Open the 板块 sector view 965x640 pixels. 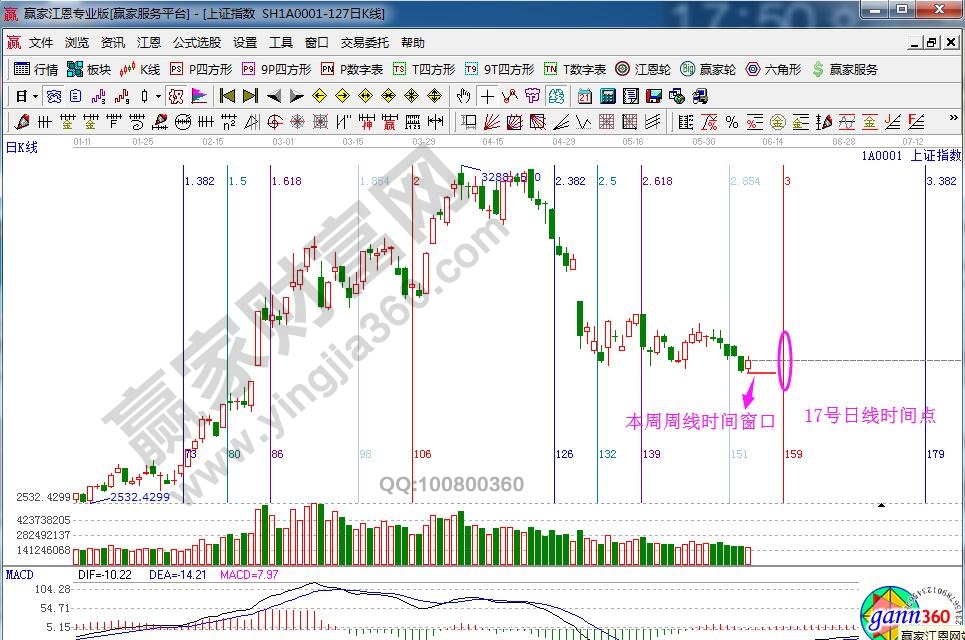(89, 69)
